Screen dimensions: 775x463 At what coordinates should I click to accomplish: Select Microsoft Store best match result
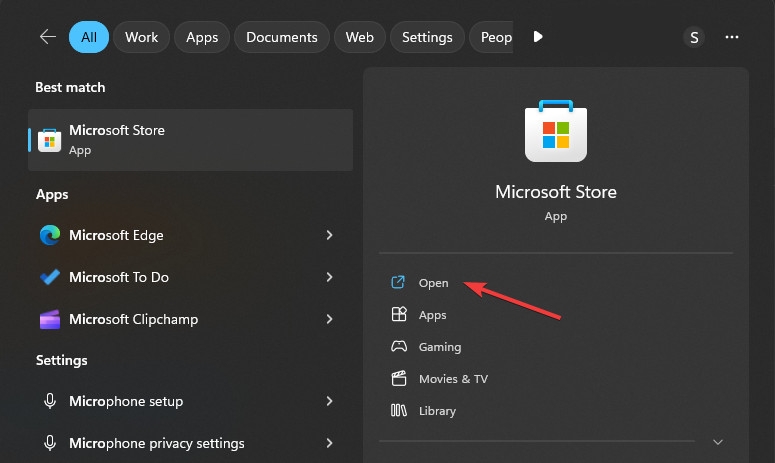click(x=190, y=140)
